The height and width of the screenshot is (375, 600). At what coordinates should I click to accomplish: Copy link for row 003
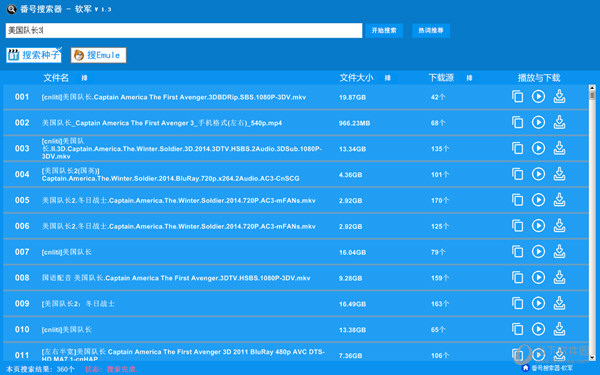pos(517,148)
